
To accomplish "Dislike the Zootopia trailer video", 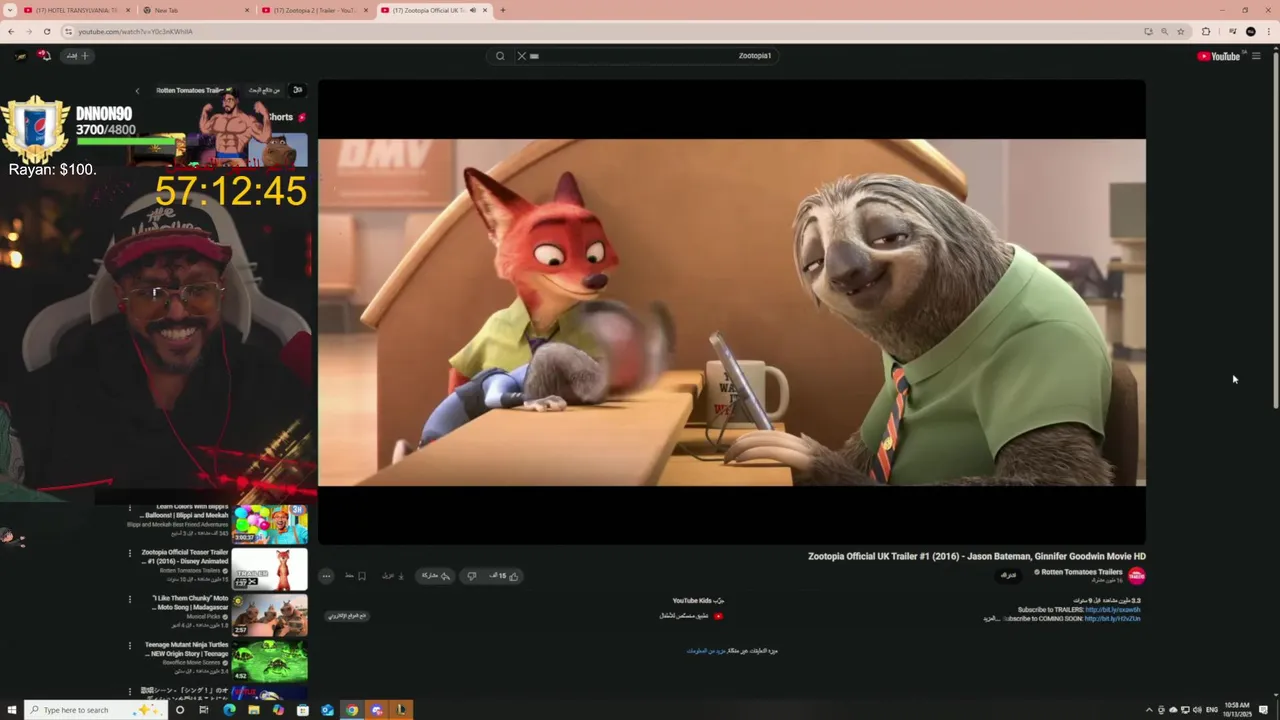I will 472,576.
